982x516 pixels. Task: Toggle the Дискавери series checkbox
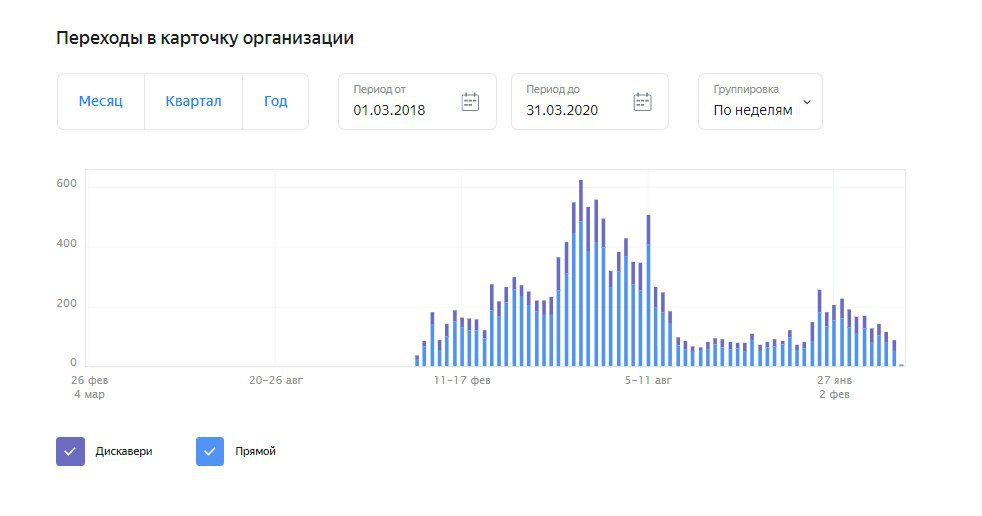tap(70, 452)
